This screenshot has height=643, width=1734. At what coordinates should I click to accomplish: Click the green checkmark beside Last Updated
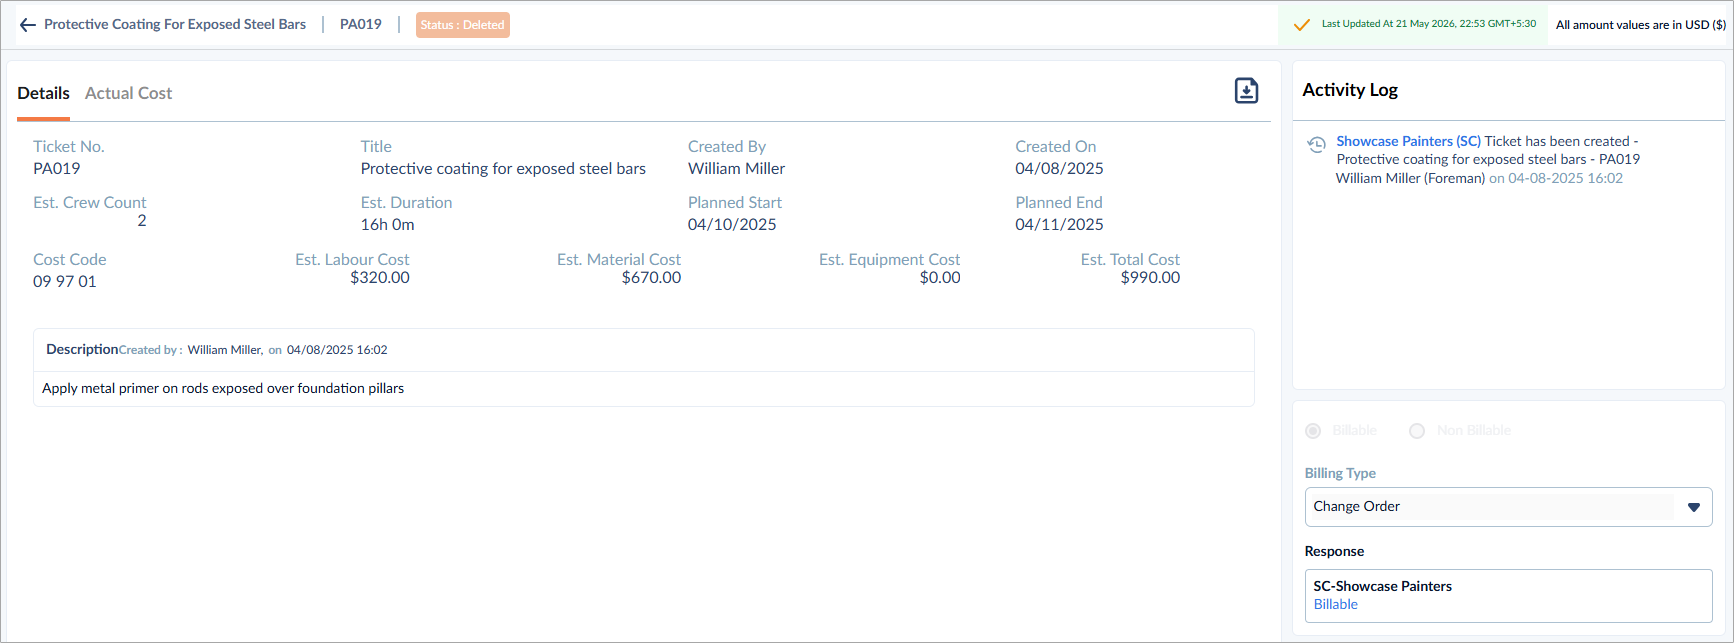click(x=1301, y=25)
